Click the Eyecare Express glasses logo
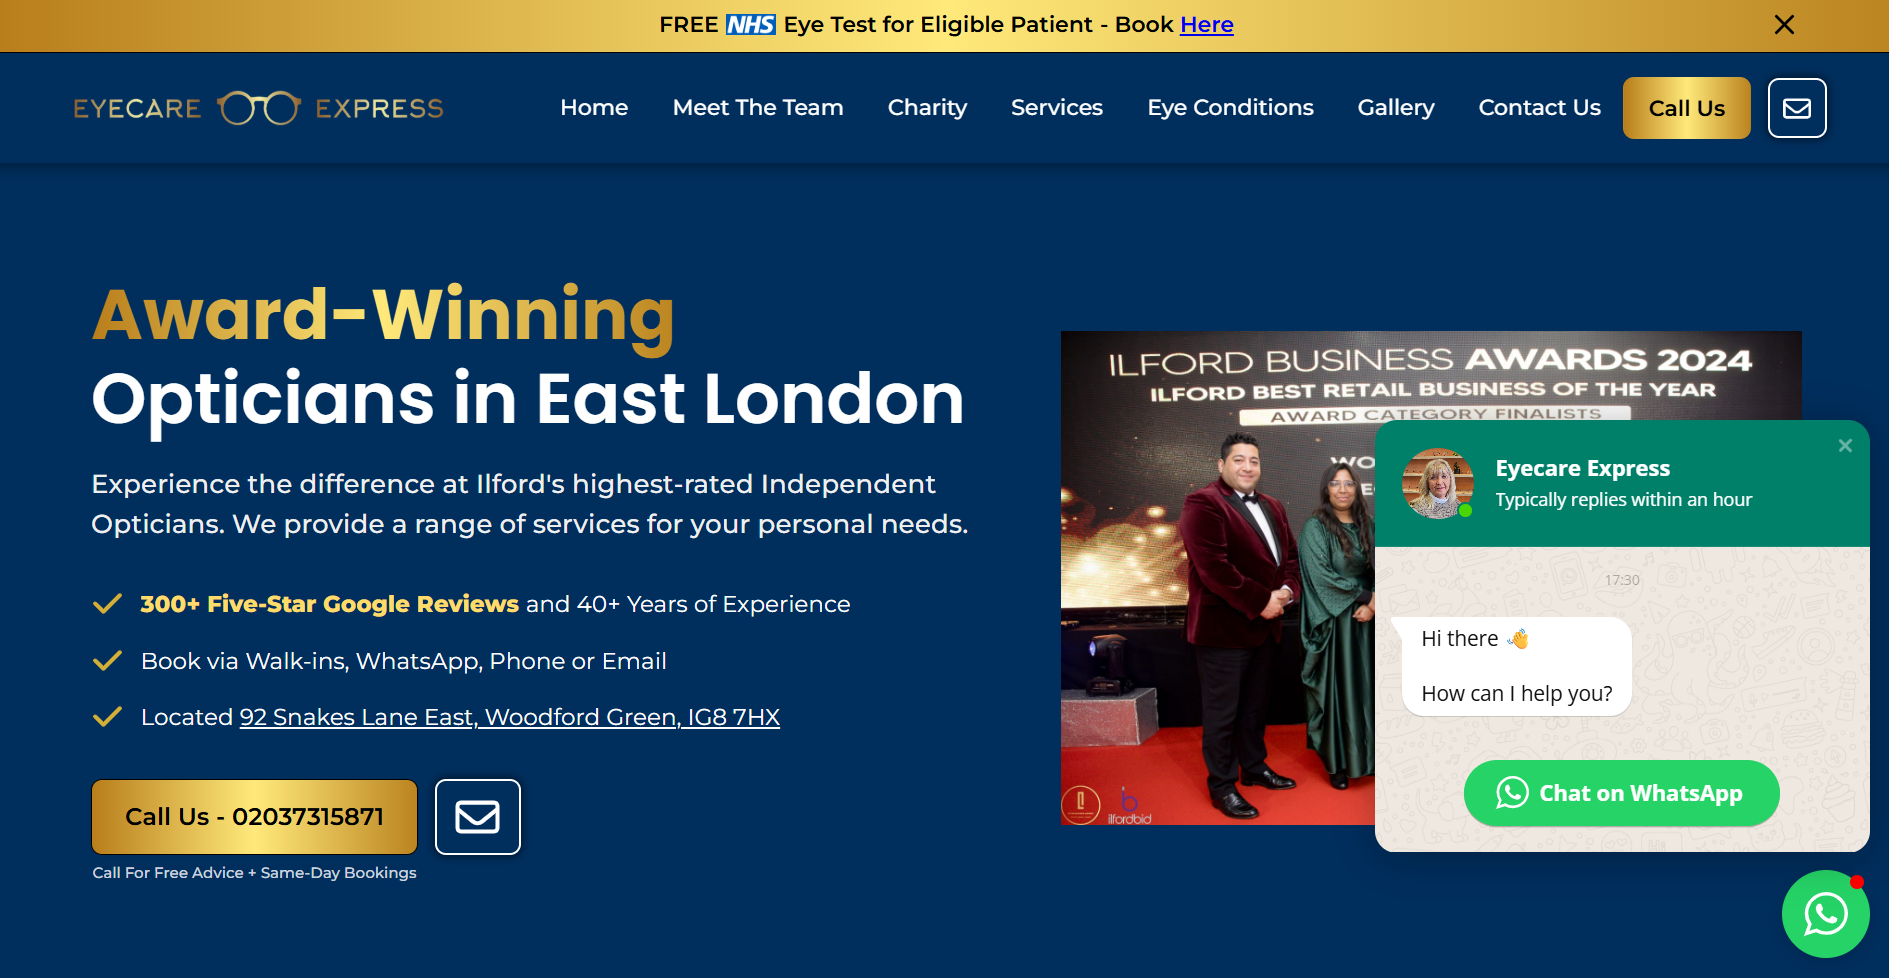The width and height of the screenshot is (1889, 978). tap(258, 108)
